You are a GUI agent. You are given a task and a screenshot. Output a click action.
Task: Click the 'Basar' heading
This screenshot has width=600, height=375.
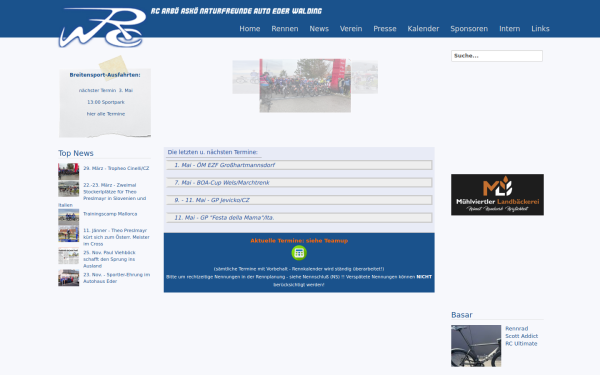click(462, 315)
